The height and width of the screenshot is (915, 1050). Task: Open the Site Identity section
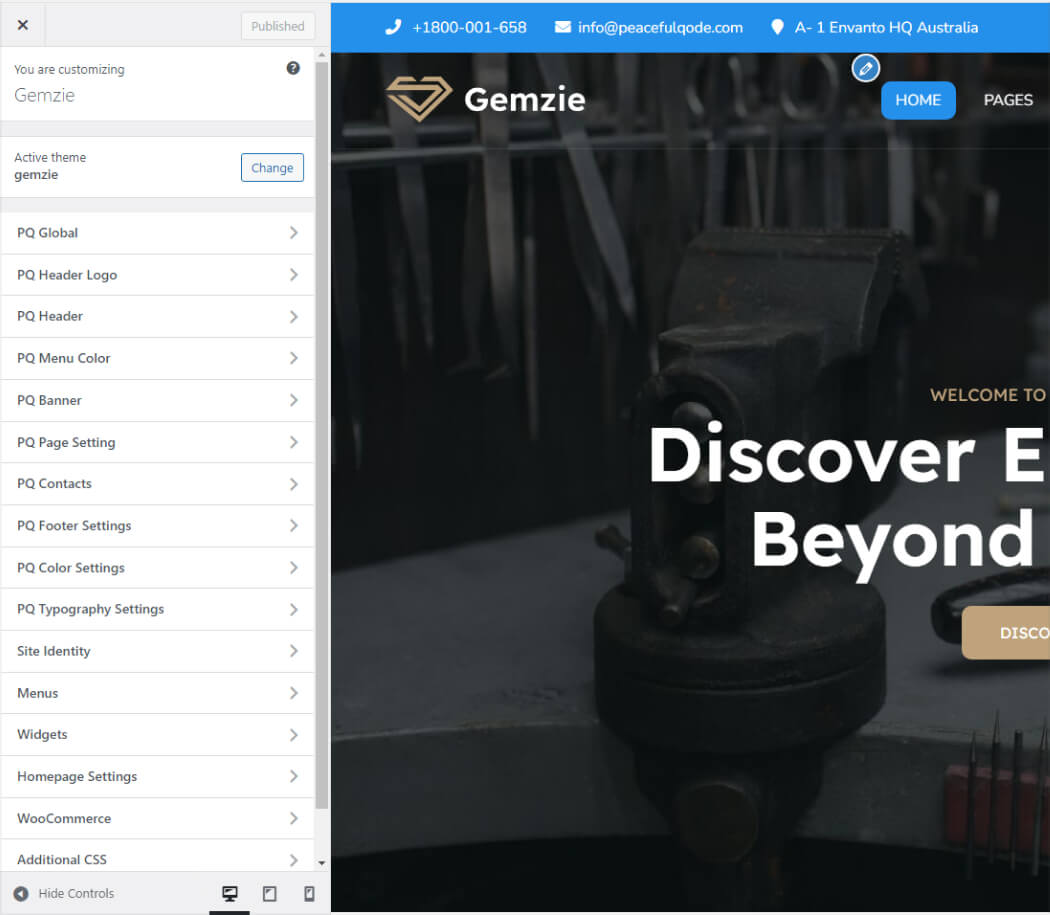157,651
